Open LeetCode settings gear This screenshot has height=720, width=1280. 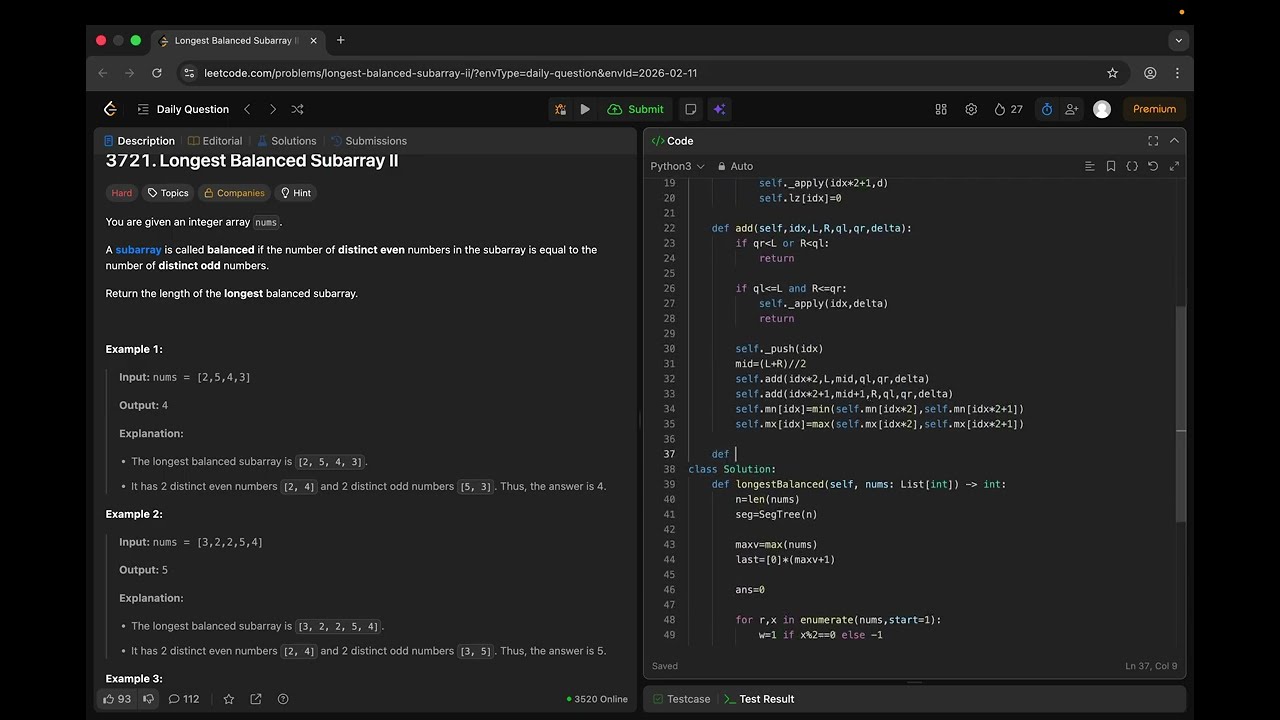pyautogui.click(x=971, y=109)
